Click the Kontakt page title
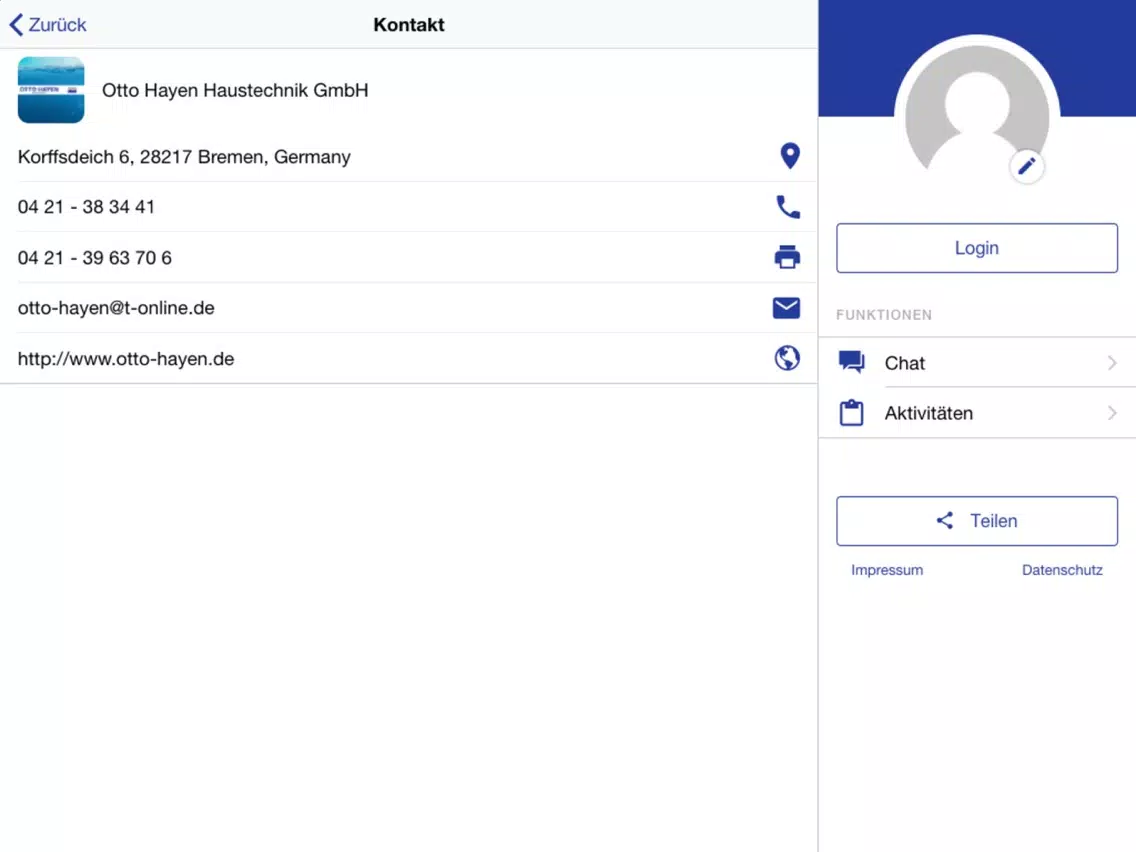 pos(409,25)
